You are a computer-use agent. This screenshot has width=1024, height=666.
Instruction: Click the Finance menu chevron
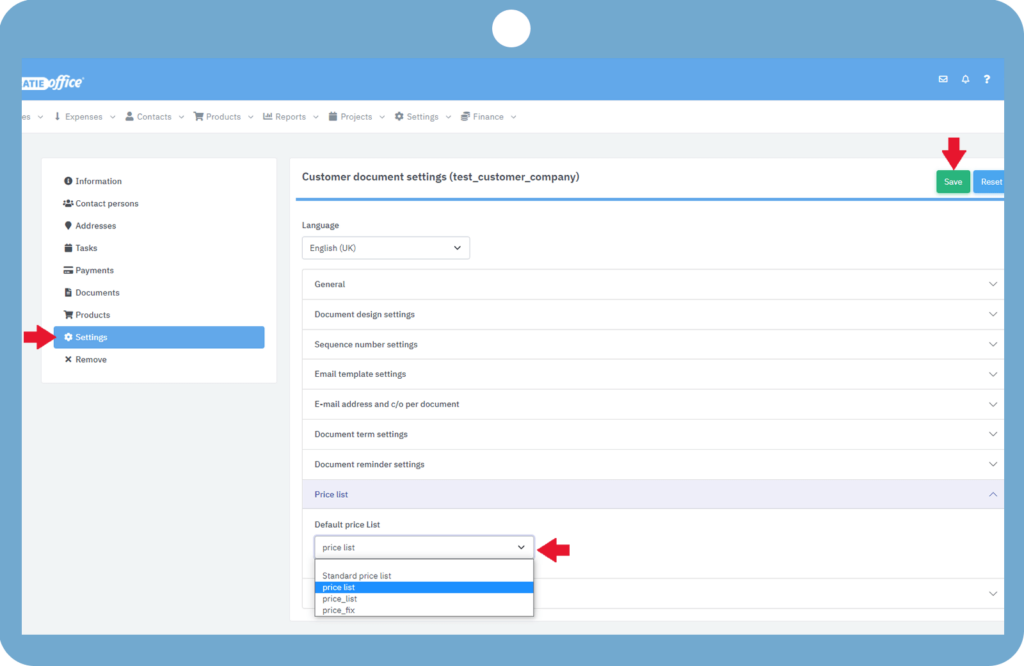tap(513, 117)
